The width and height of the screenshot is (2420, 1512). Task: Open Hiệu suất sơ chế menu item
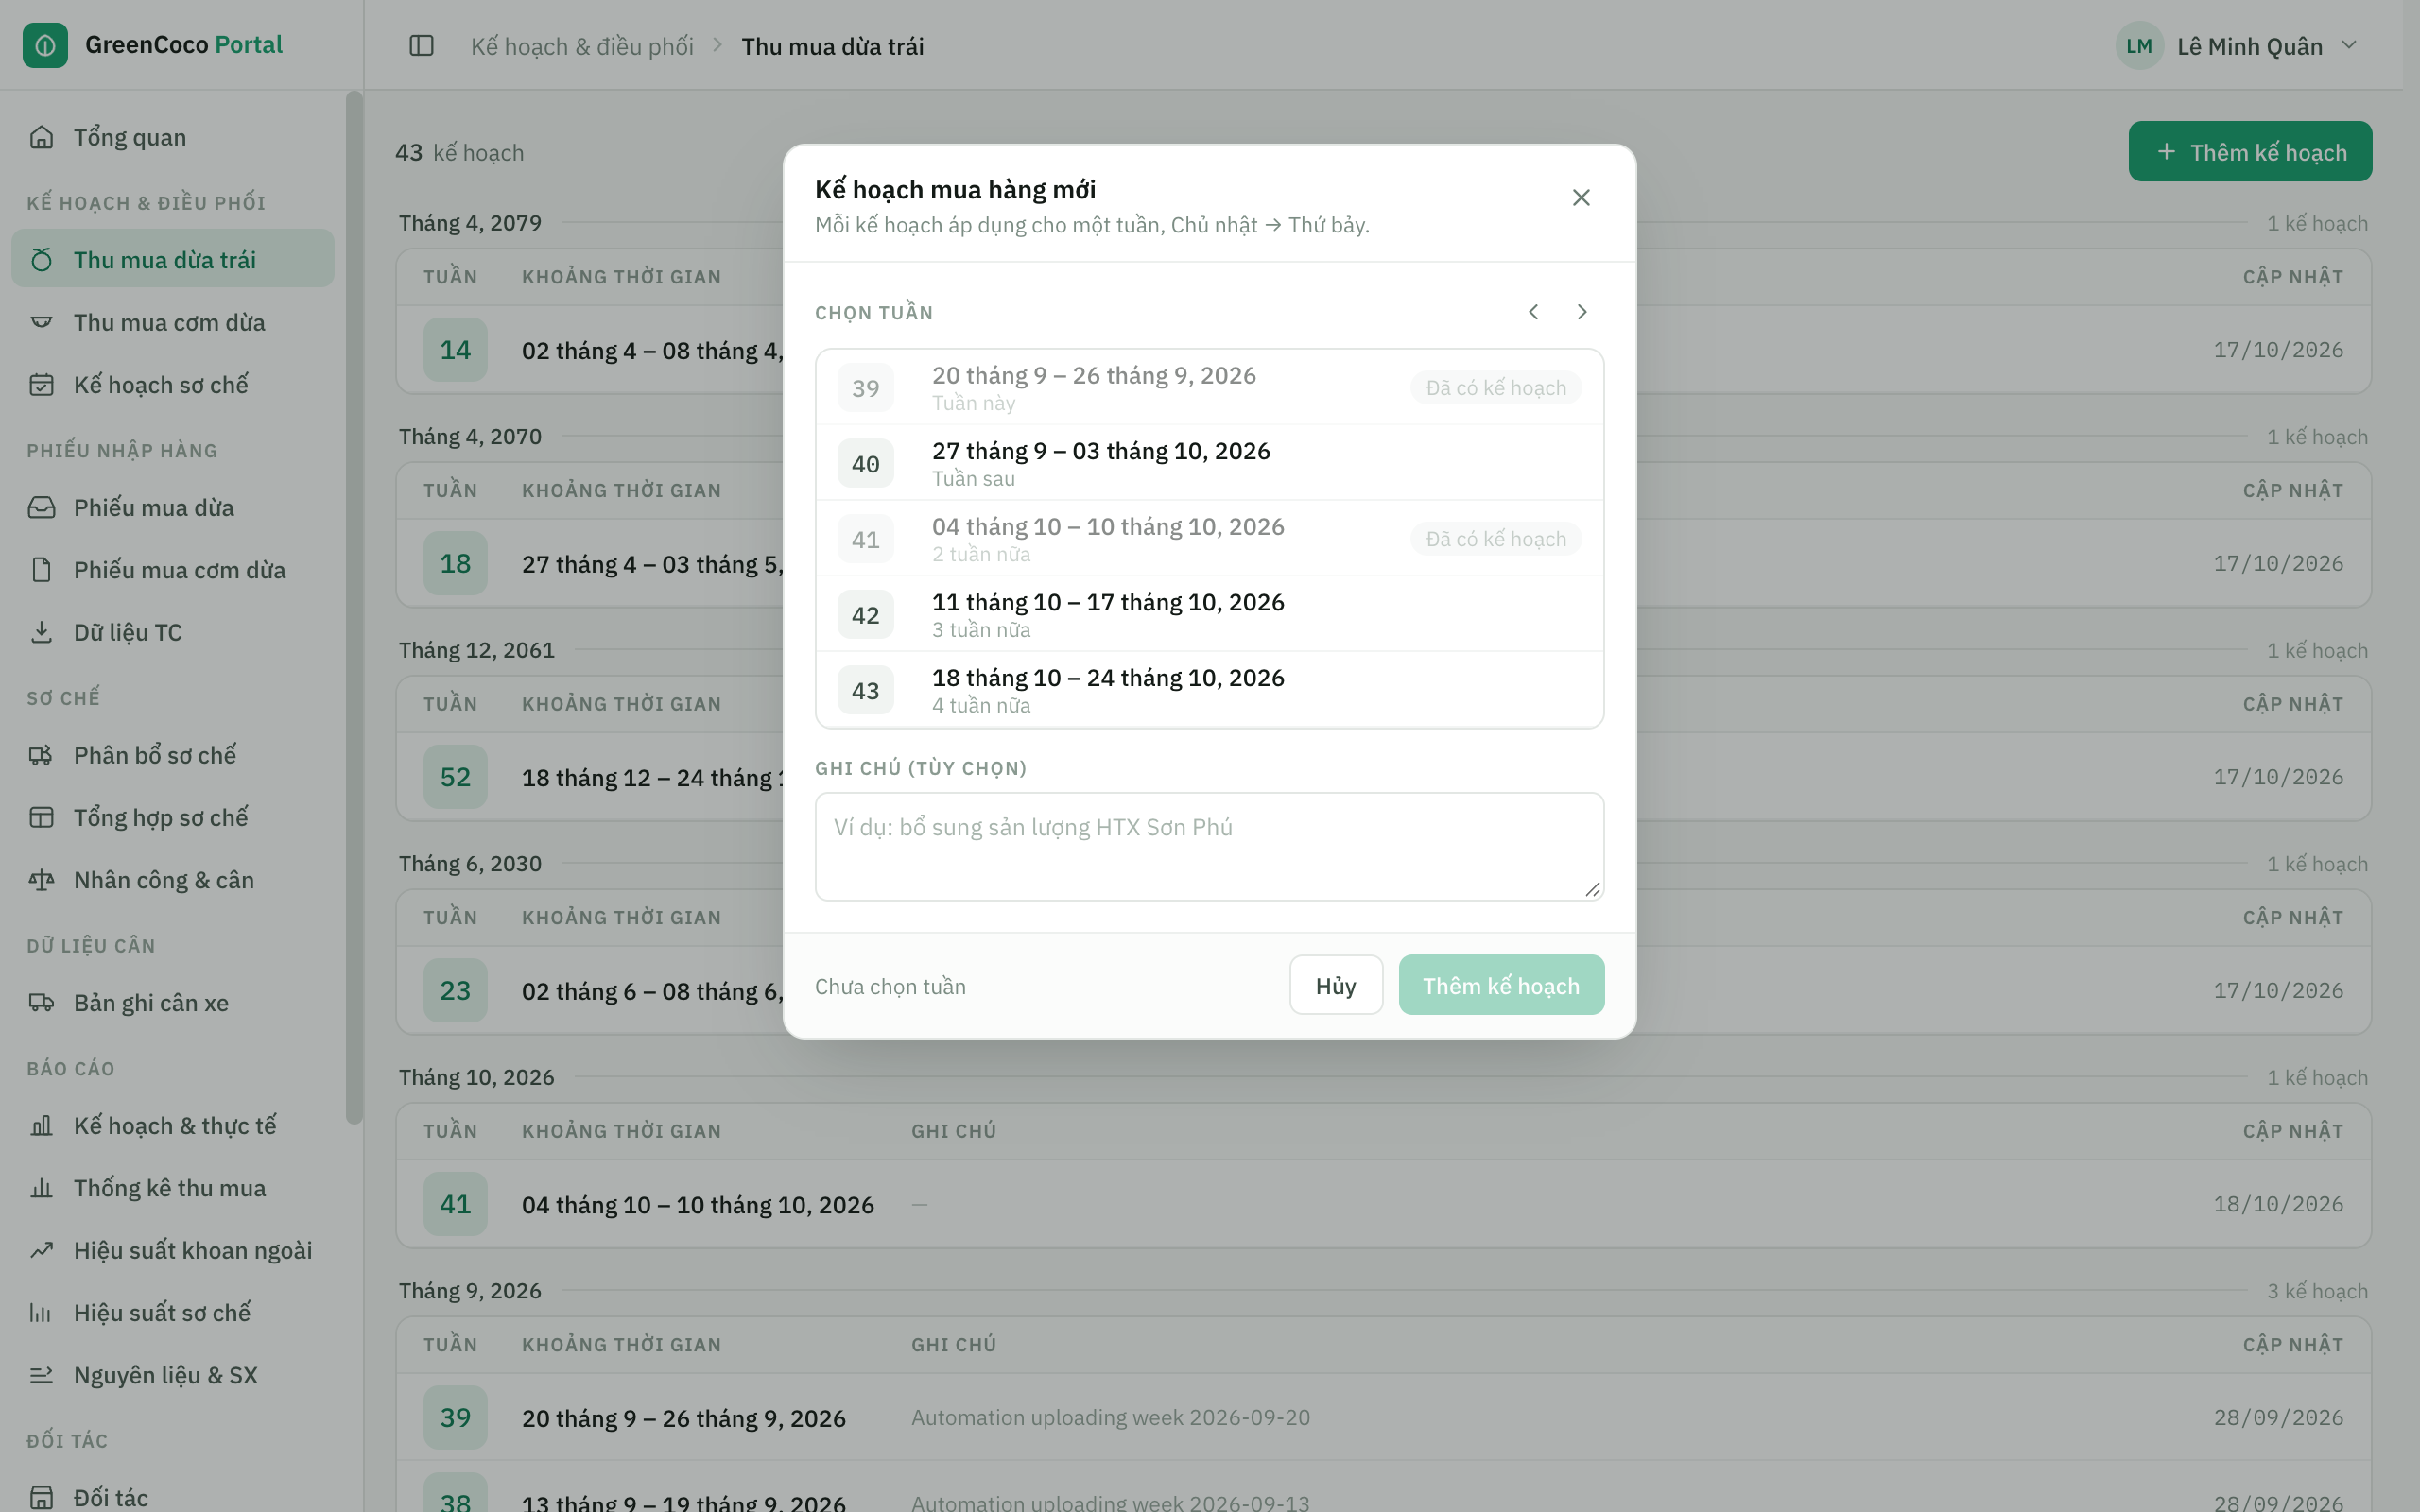[x=172, y=1312]
